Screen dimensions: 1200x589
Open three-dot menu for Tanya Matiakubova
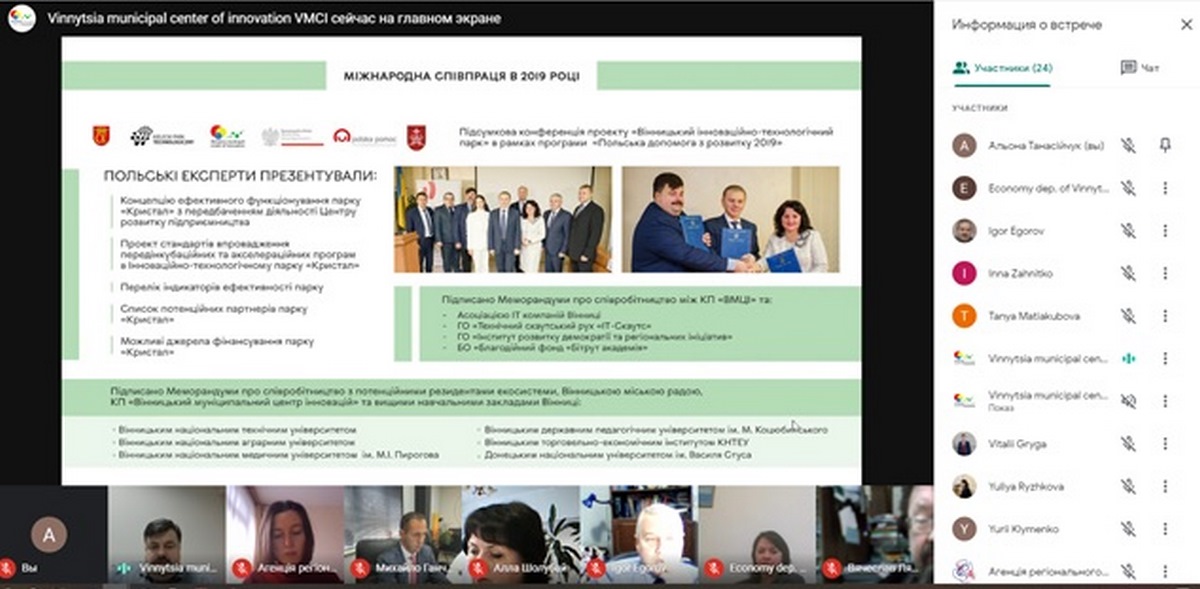click(1165, 316)
